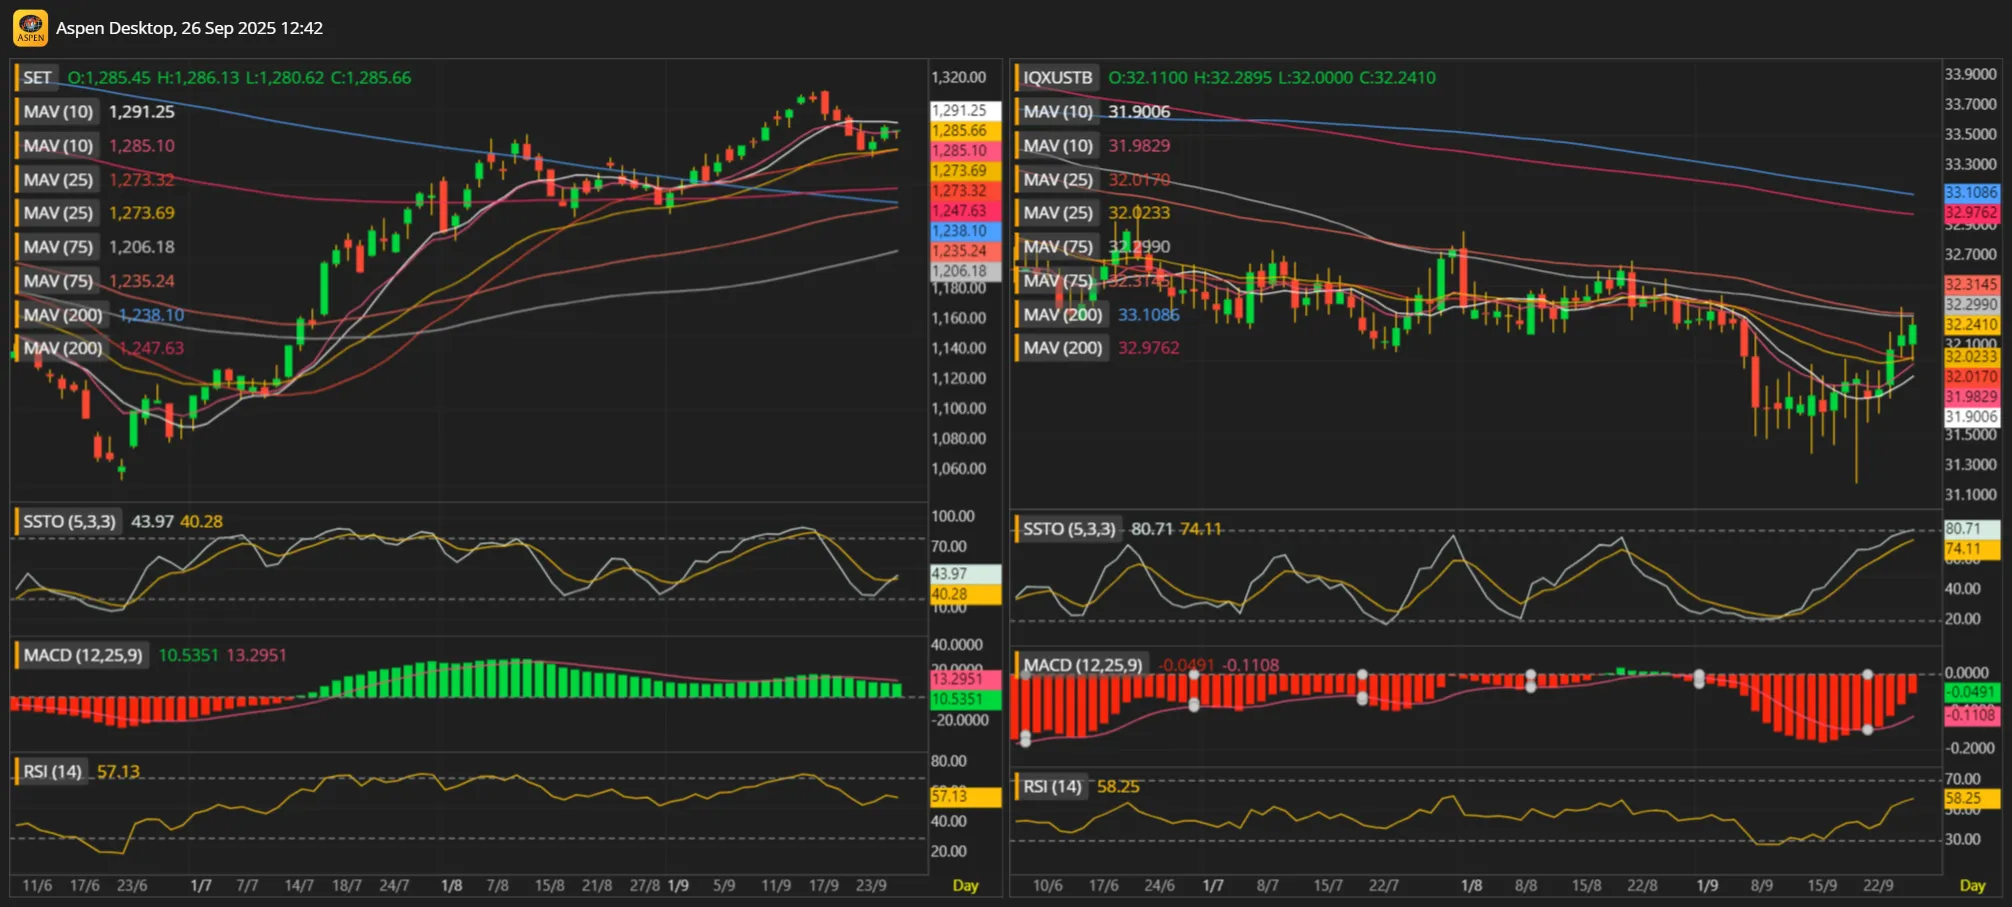Open the Day timeframe selector on IQXUSTB chart

pos(1972,886)
